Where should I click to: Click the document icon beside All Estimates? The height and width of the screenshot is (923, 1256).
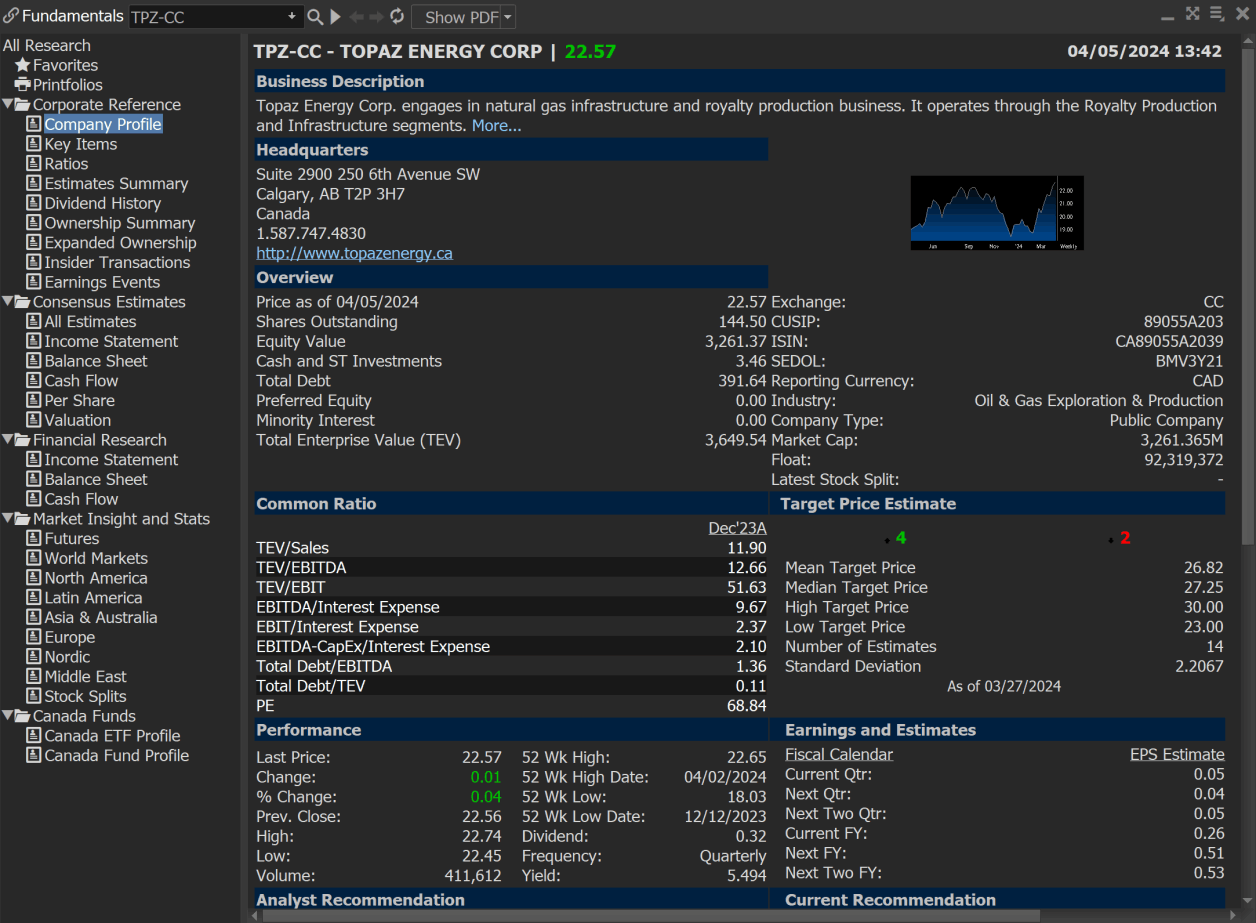[34, 322]
